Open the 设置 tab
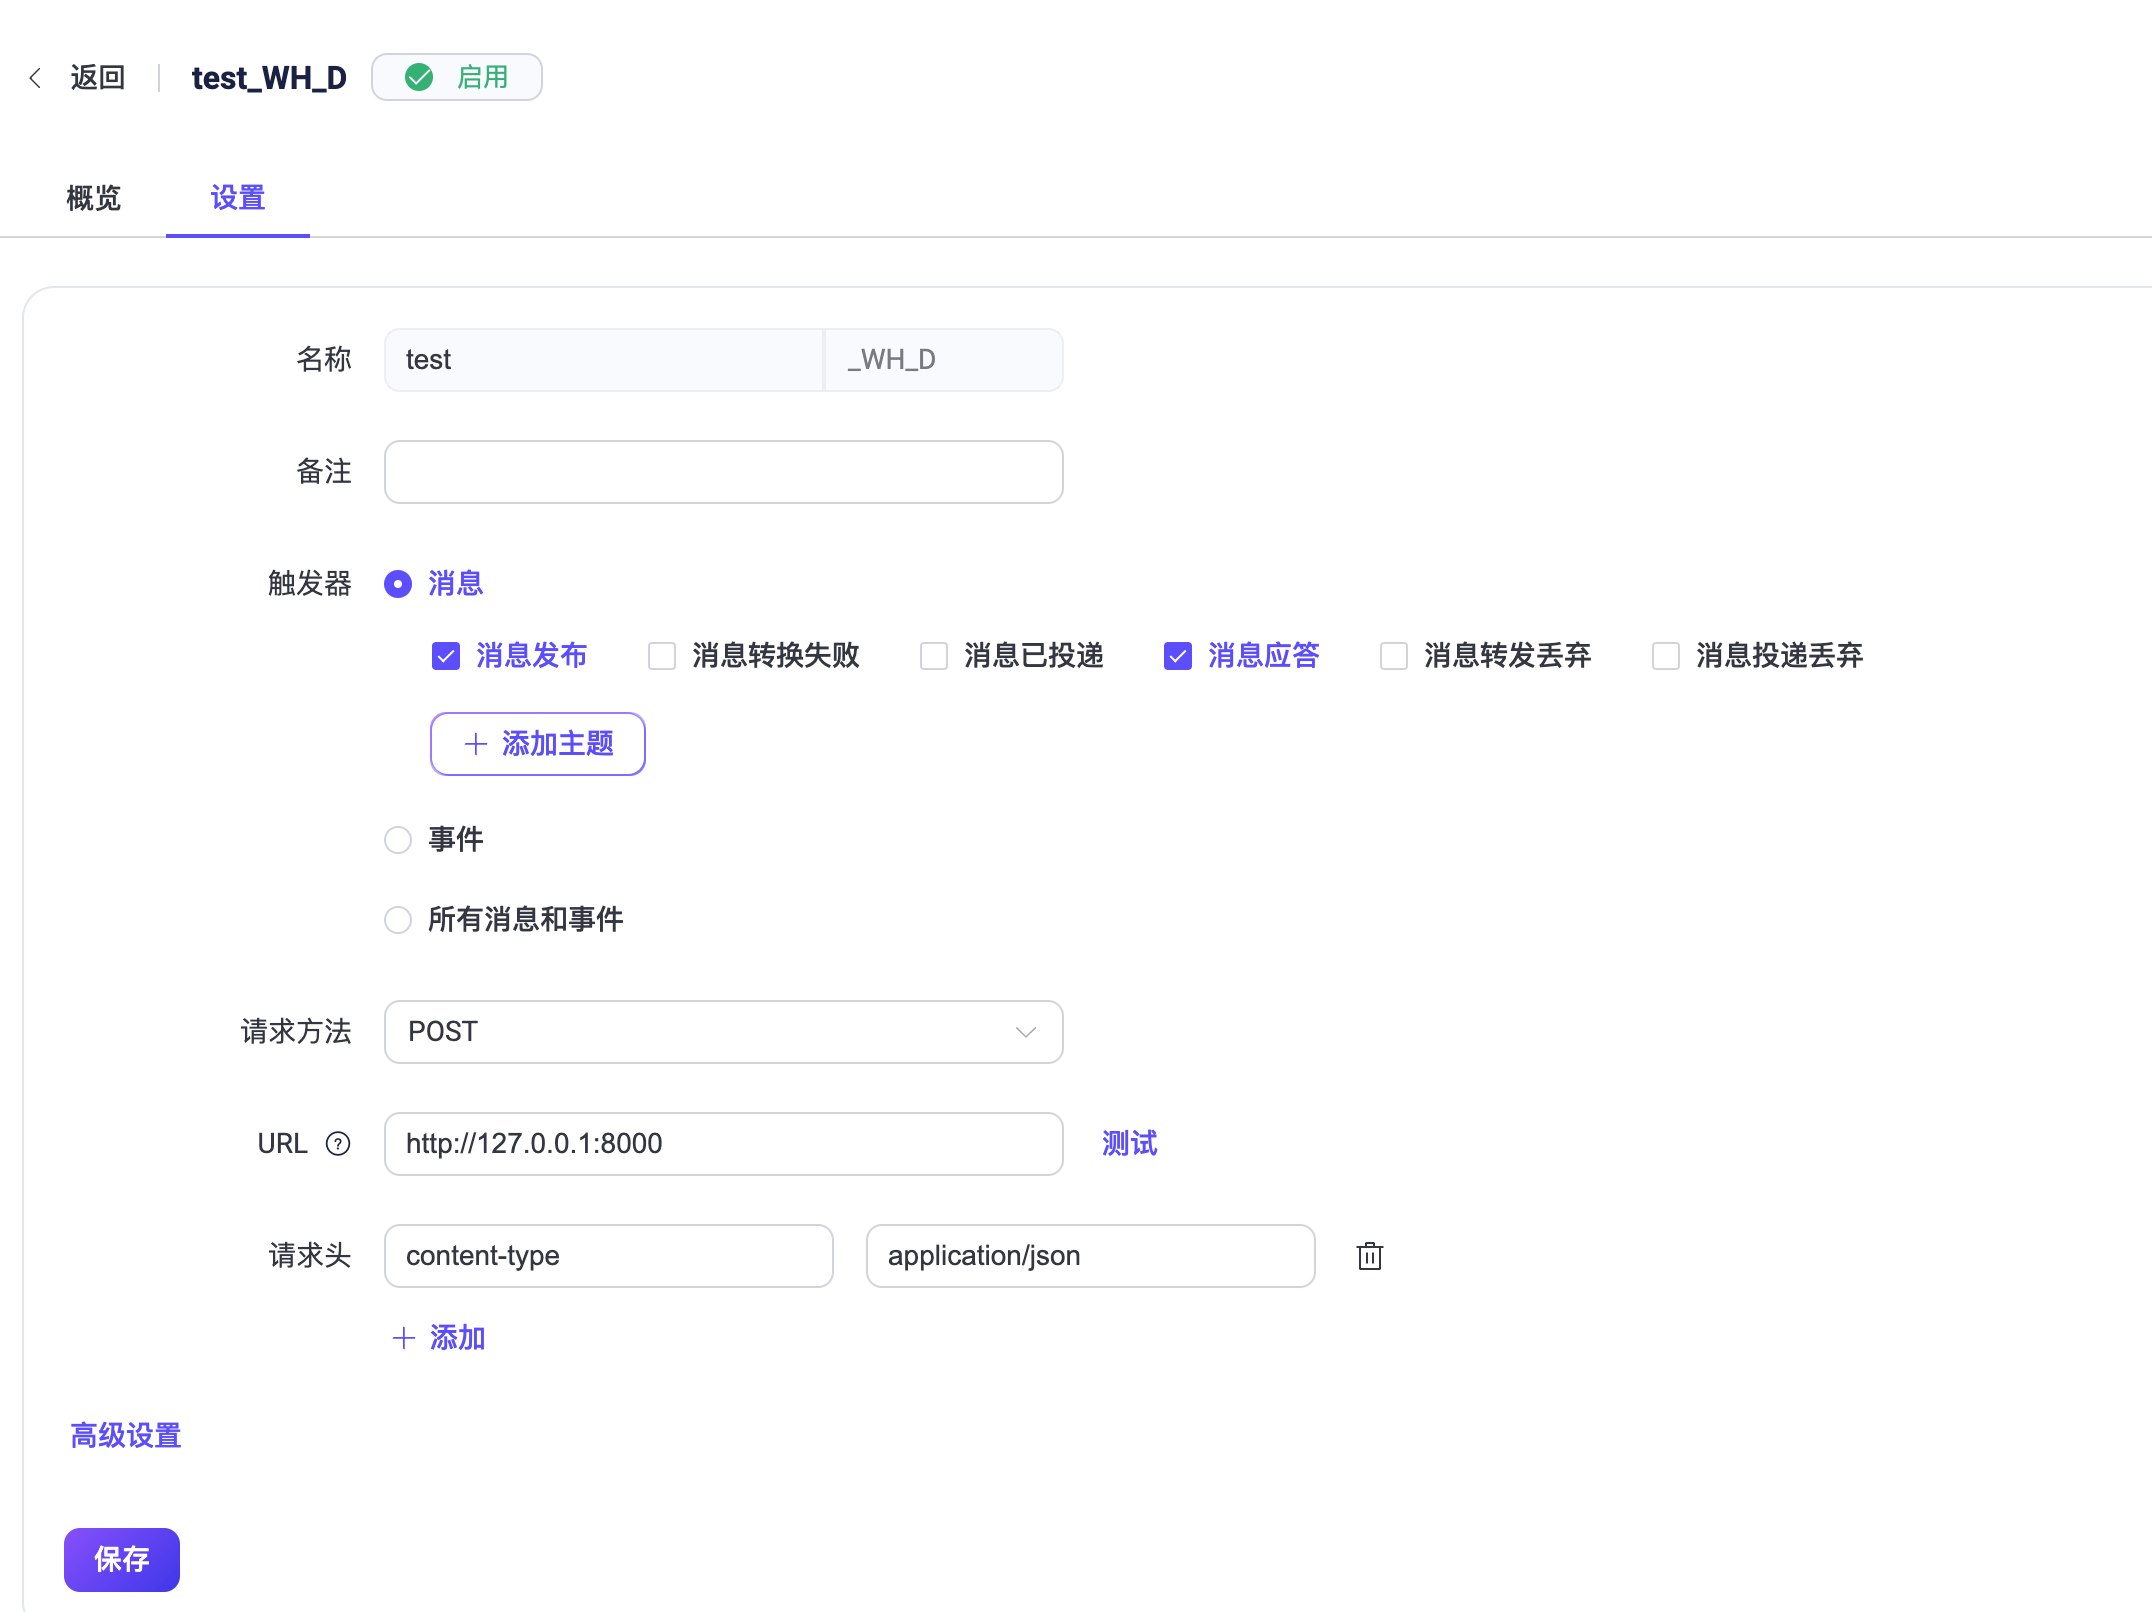Screen dimensions: 2152x1612 tap(238, 198)
